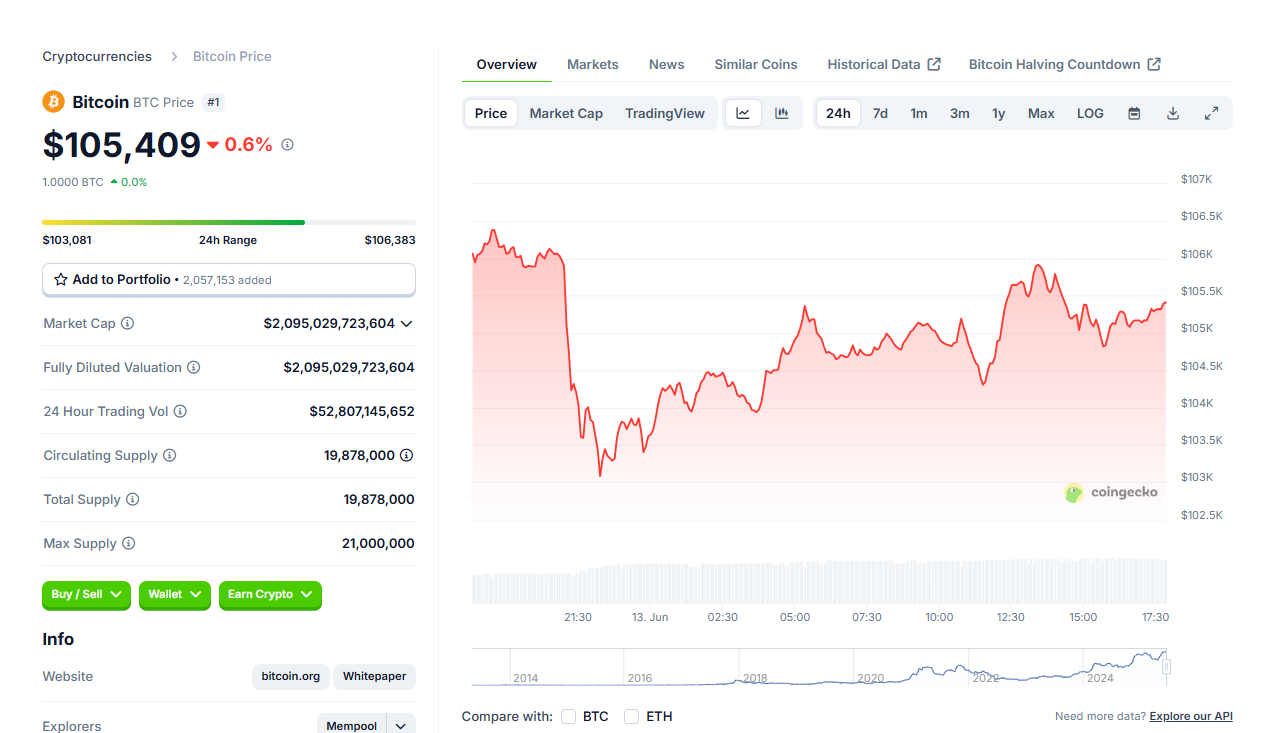Click Add to Portfolio button
1277x733 pixels.
(229, 280)
